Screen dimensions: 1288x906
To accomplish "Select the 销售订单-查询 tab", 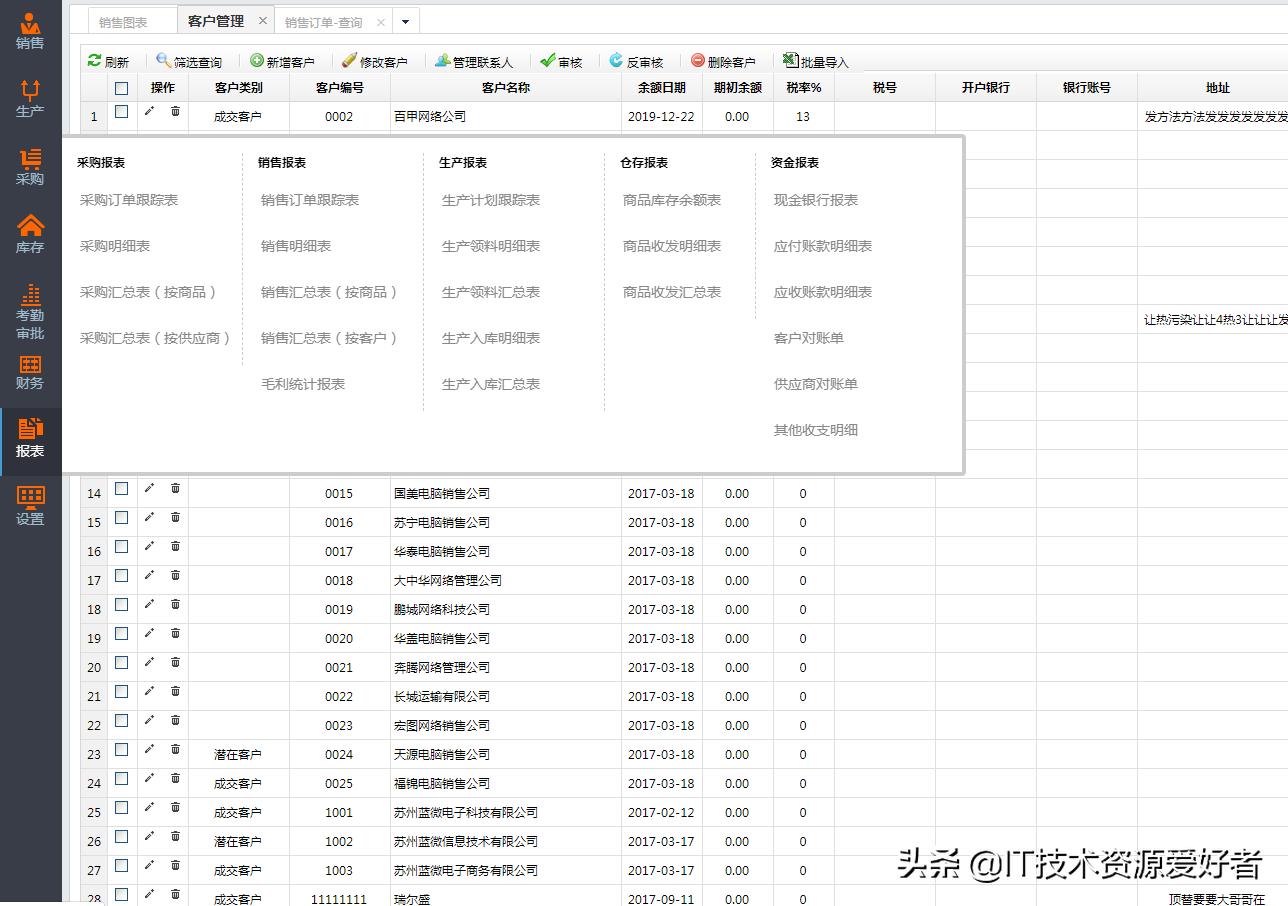I will point(325,20).
